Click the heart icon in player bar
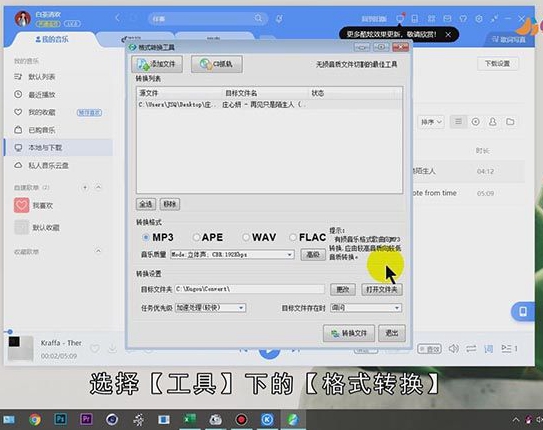 [x=95, y=348]
